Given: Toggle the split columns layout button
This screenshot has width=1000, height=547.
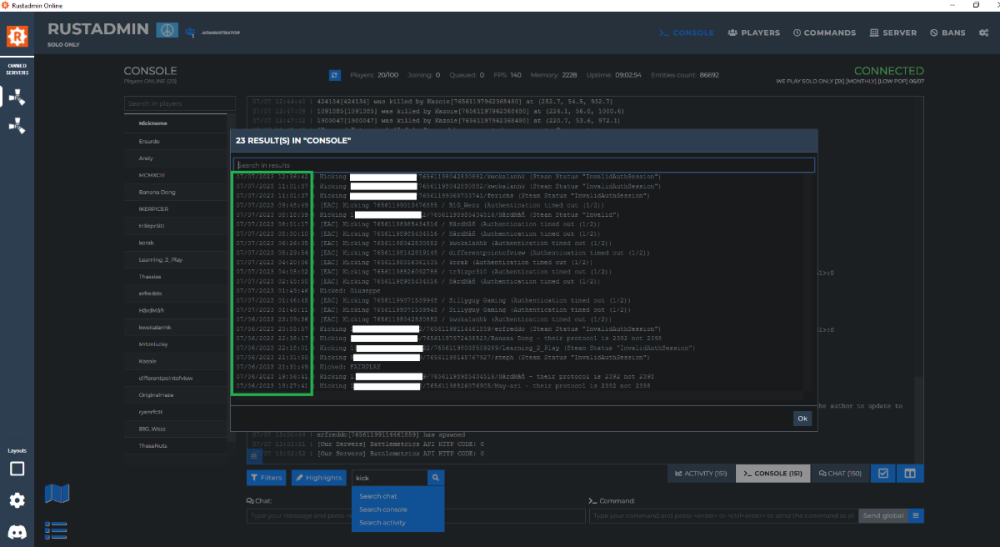Looking at the screenshot, I should point(909,473).
